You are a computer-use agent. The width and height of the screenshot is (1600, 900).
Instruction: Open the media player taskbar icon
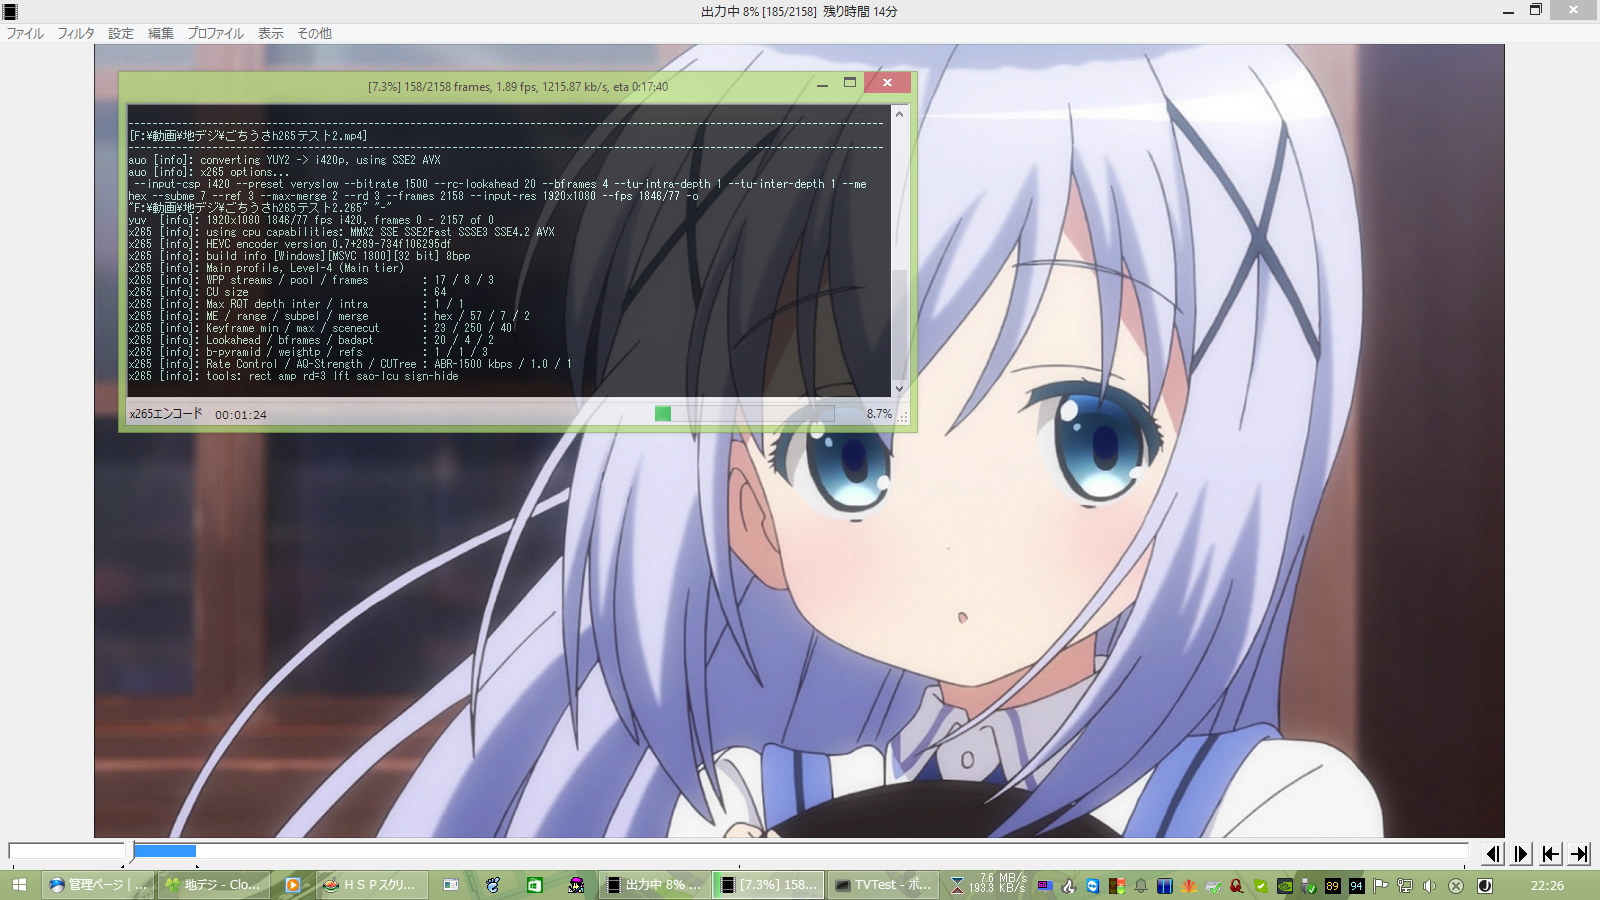coord(292,885)
